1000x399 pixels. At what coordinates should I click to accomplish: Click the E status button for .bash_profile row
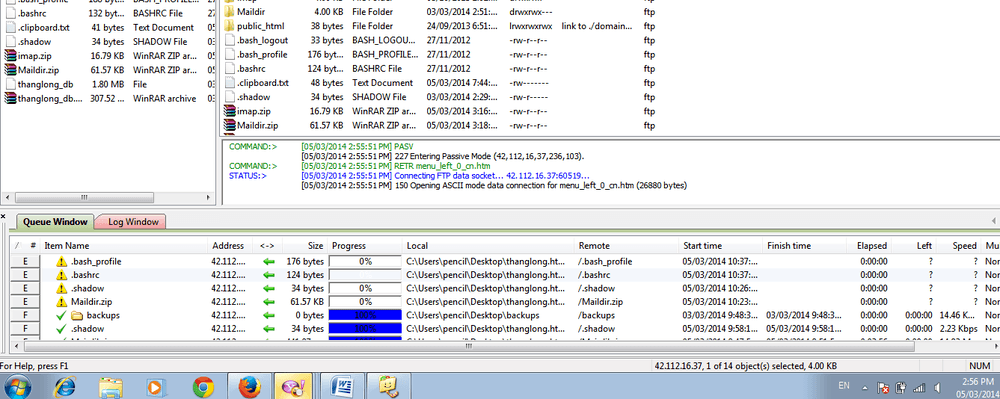(x=25, y=261)
